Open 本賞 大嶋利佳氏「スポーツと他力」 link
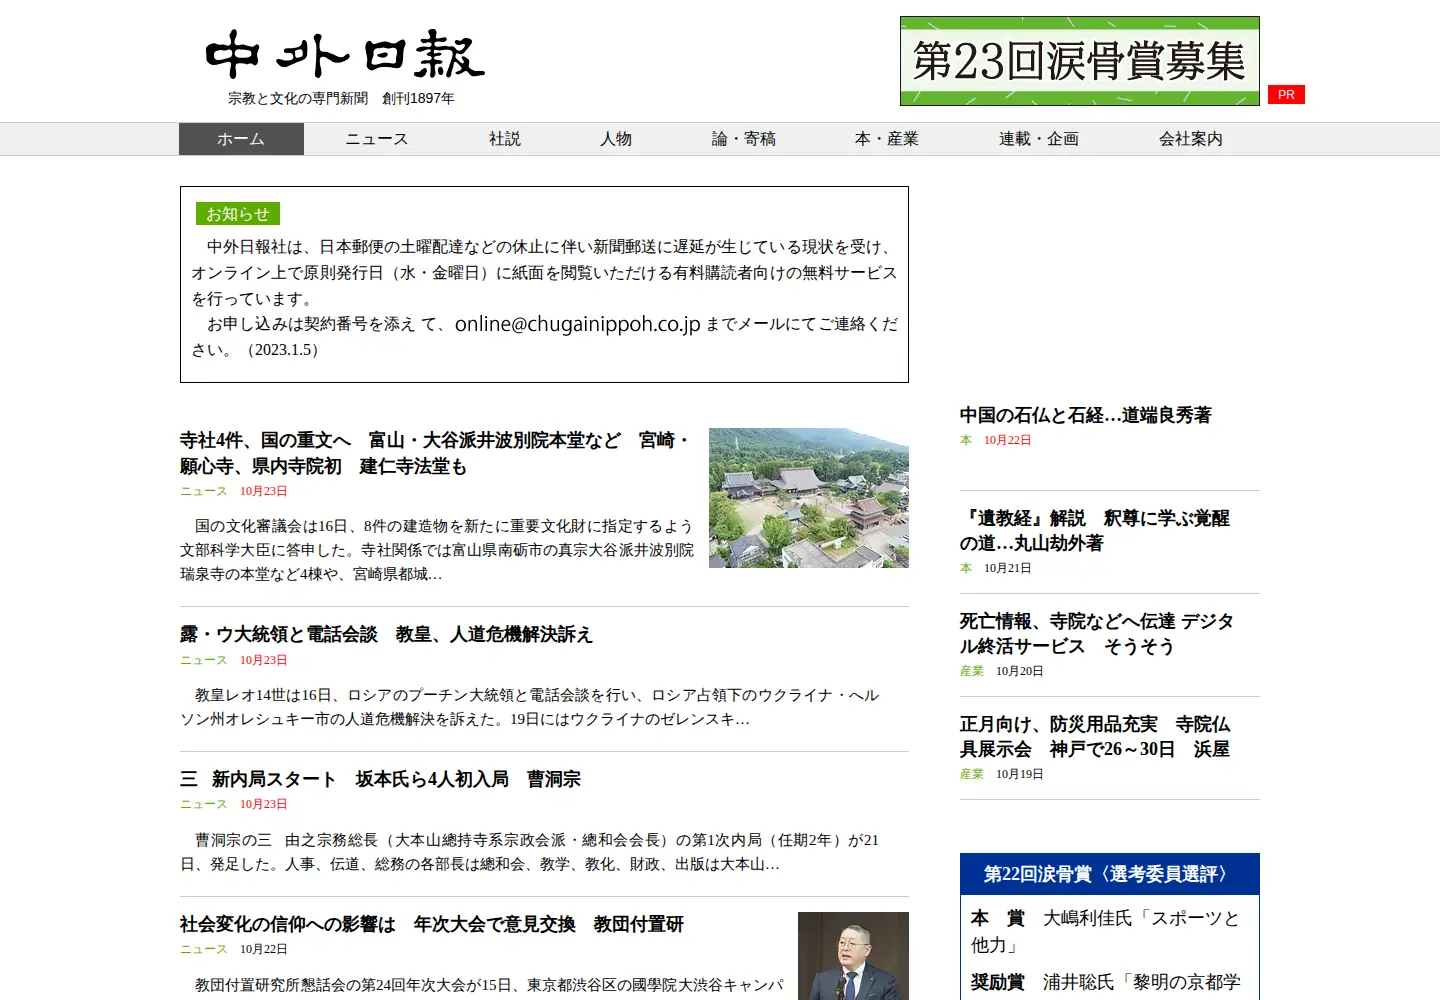Image resolution: width=1440 pixels, height=1000 pixels. [x=1105, y=931]
